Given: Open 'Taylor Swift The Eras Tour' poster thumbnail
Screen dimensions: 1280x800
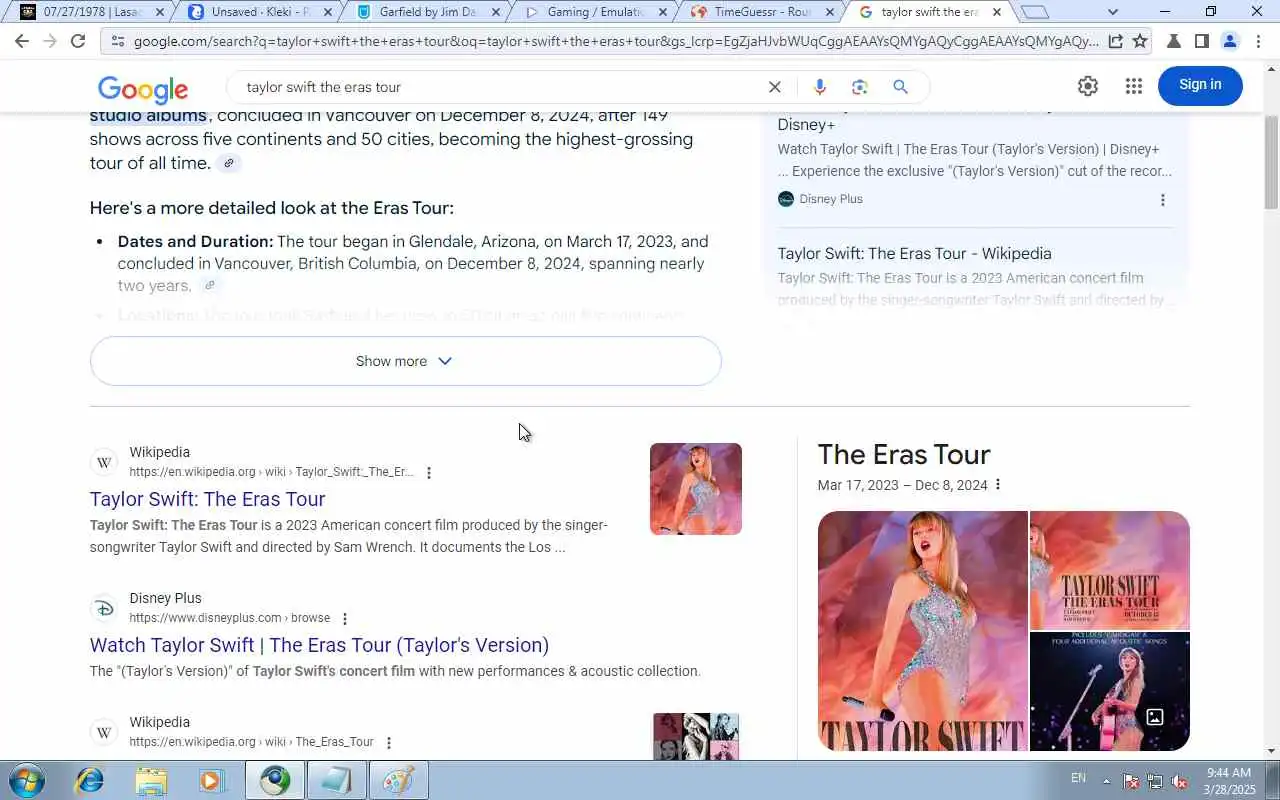Looking at the screenshot, I should tap(1110, 570).
